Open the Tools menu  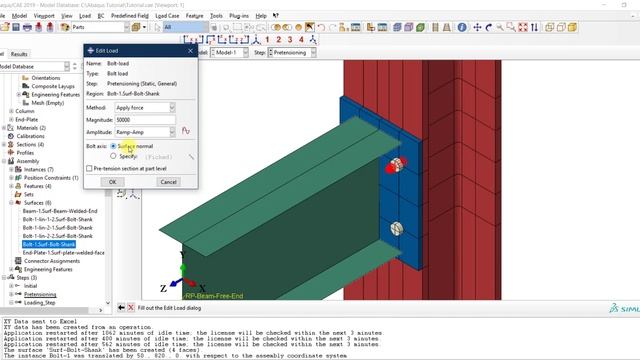tap(216, 16)
